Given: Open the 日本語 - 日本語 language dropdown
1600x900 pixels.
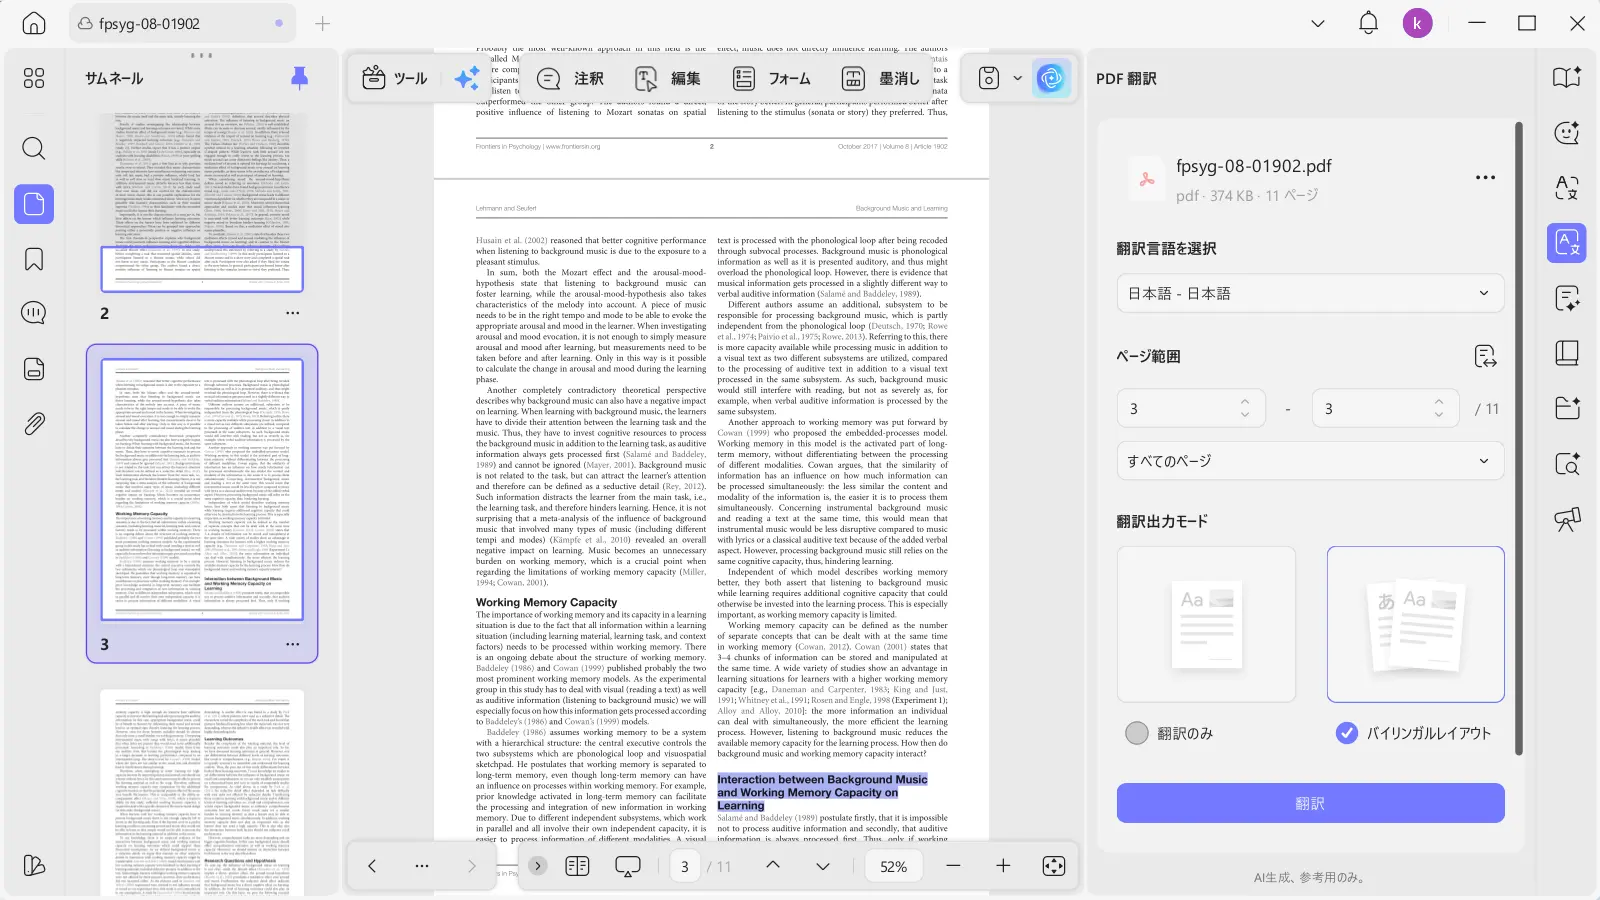Looking at the screenshot, I should click(x=1310, y=293).
